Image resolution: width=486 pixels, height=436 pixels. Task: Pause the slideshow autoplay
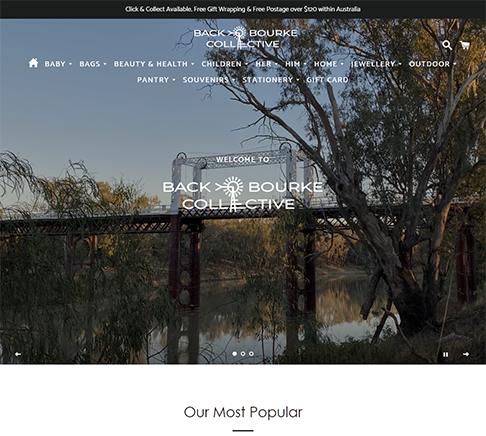click(446, 354)
